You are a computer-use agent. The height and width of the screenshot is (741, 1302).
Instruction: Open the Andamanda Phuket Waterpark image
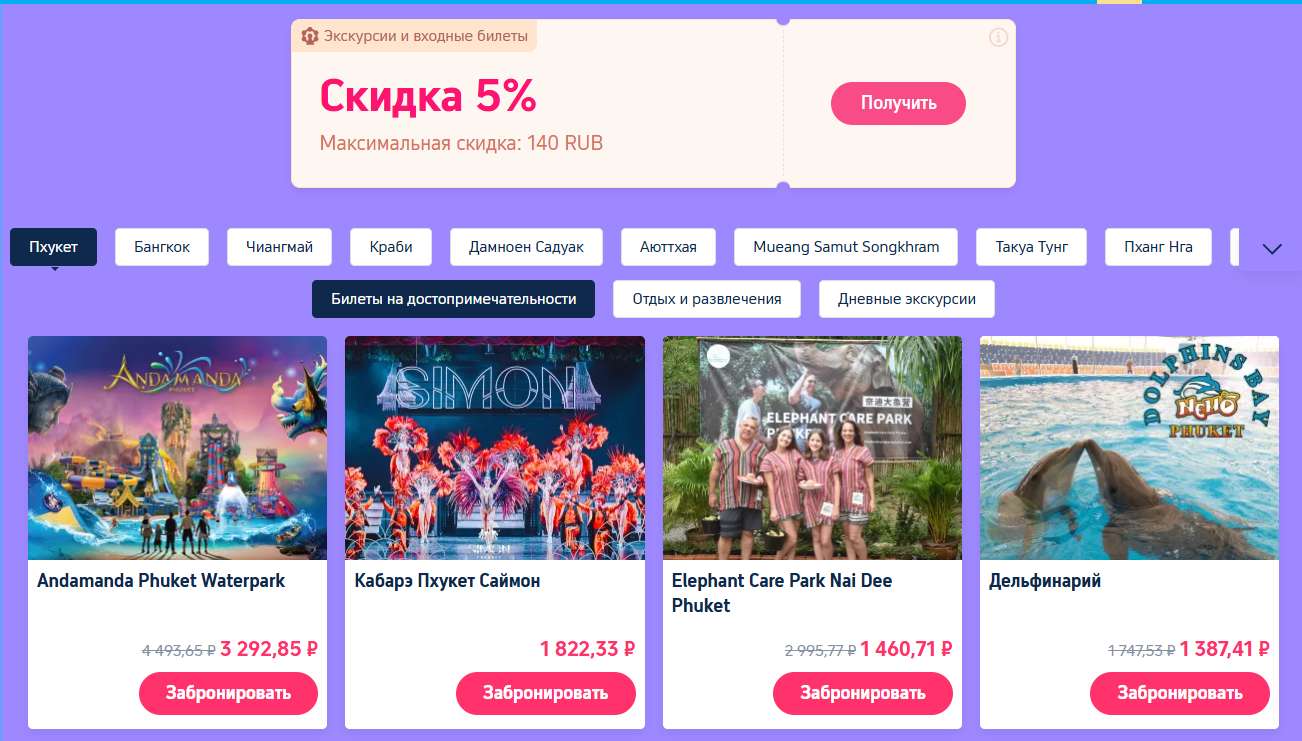click(177, 448)
